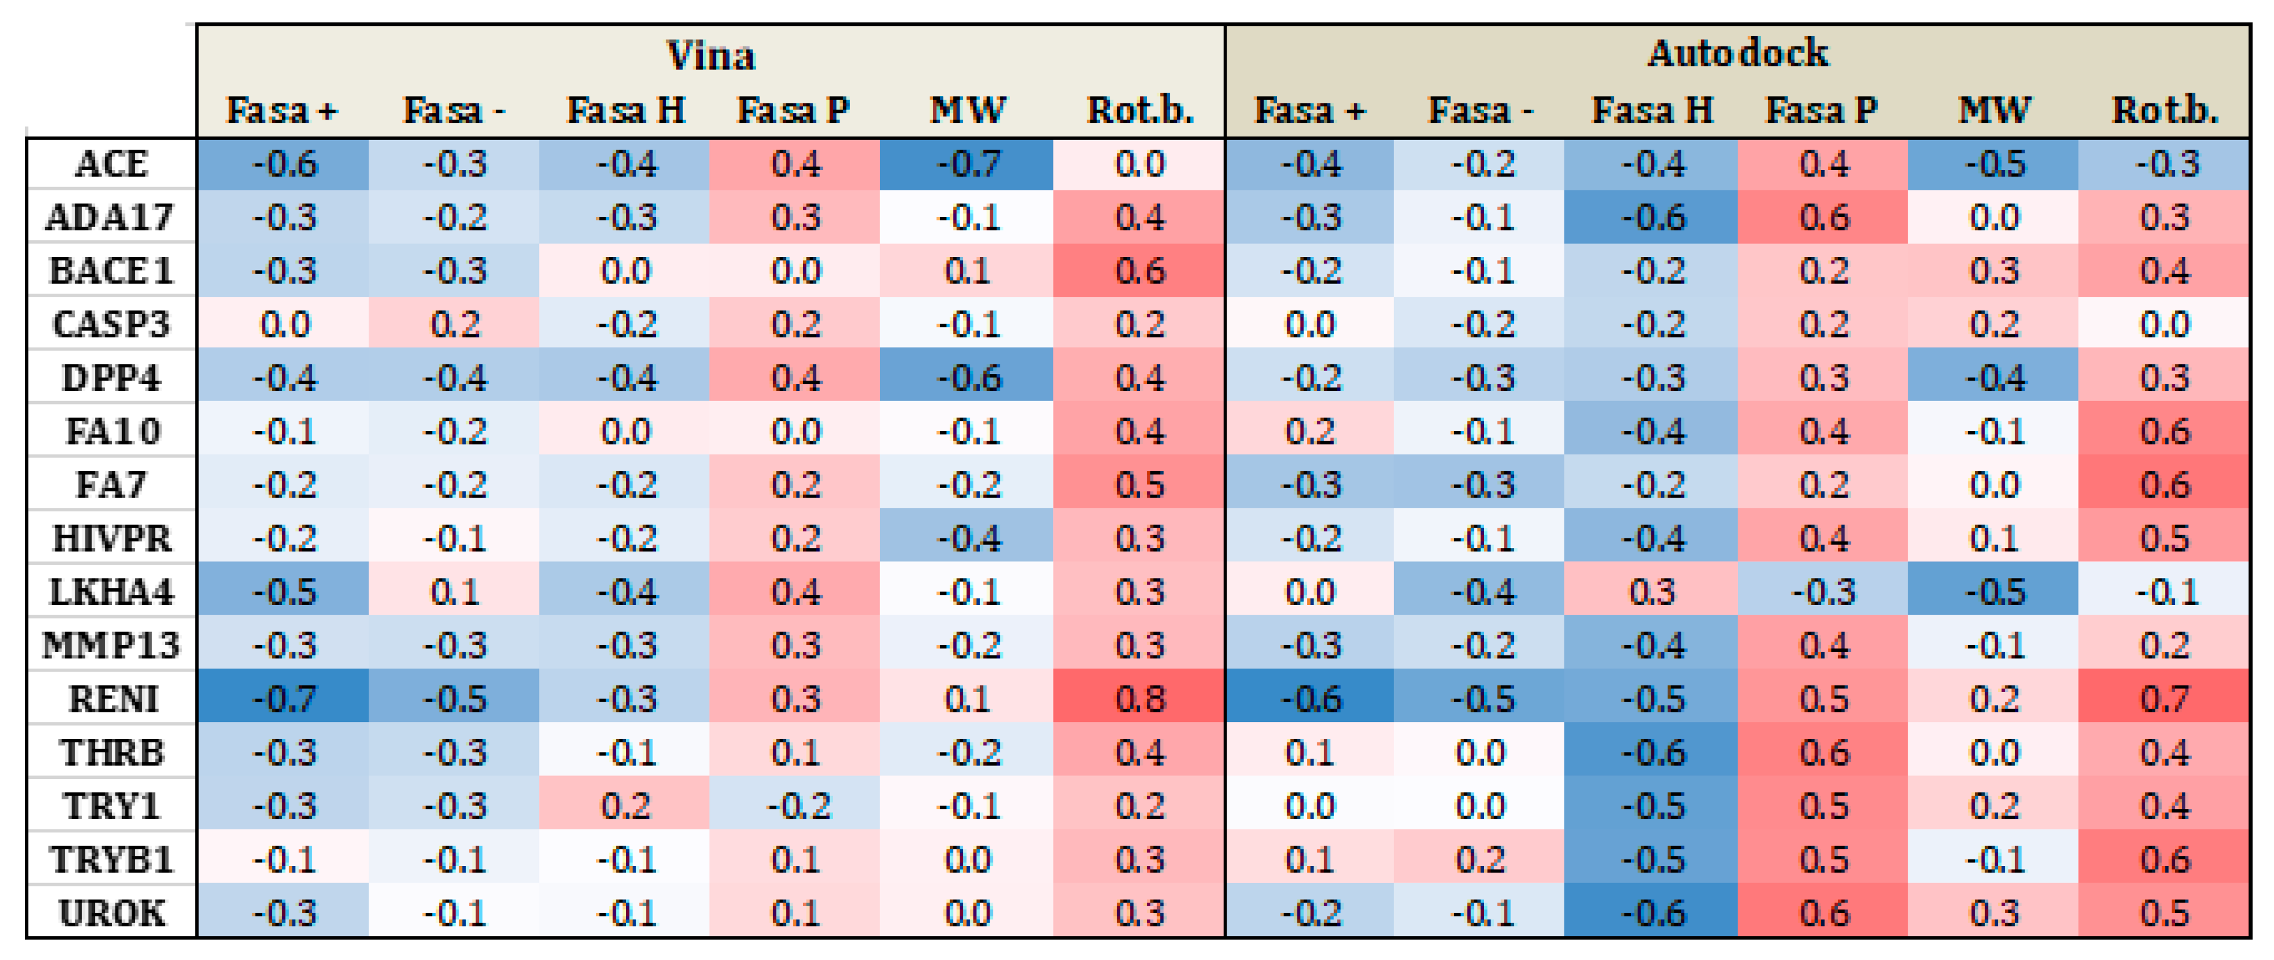Click the 0.8 cell in the RENI row
2274x960 pixels.
(1140, 698)
